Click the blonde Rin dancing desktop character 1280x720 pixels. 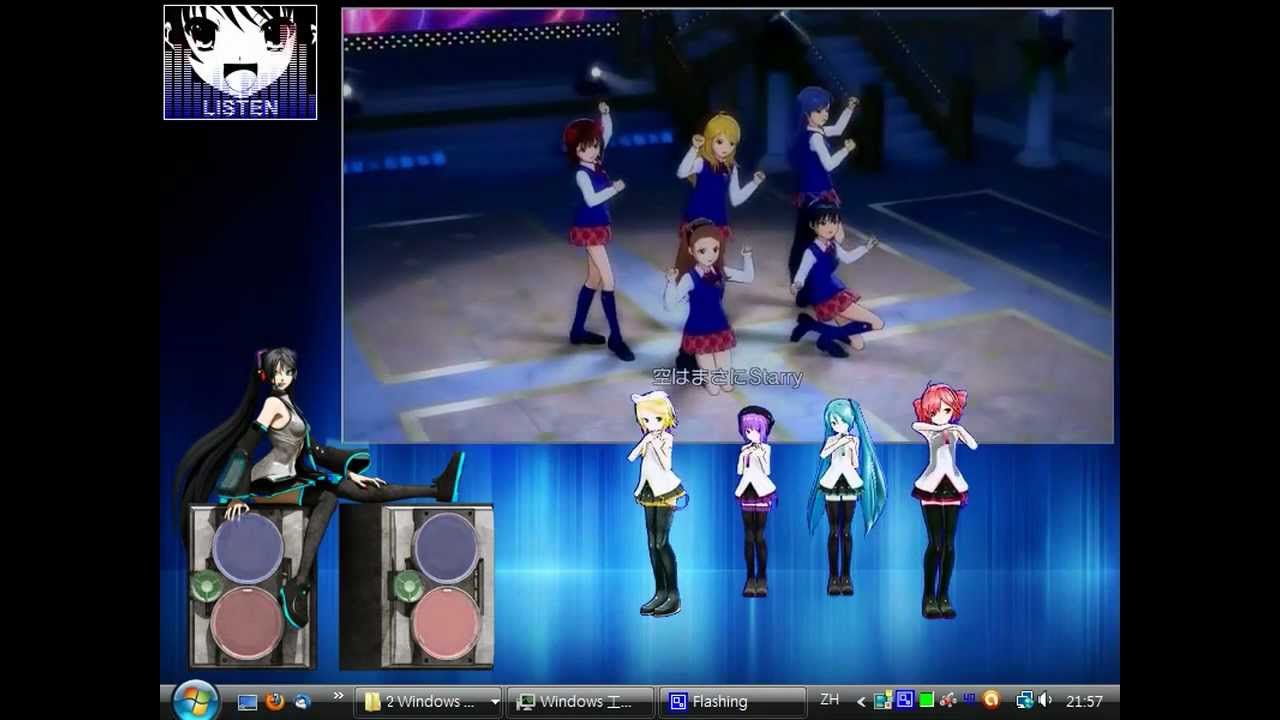point(658,505)
